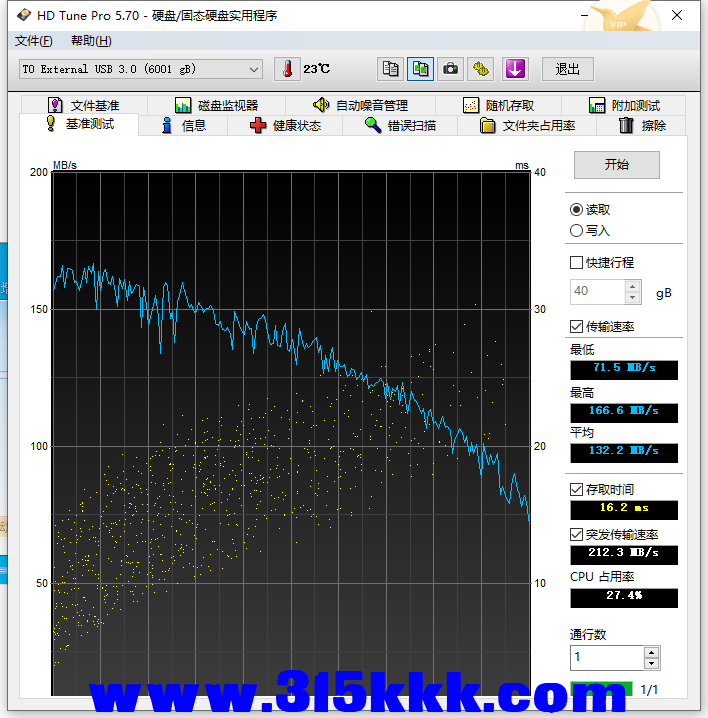Open the File (文件) menu
708x718 pixels.
tap(34, 41)
